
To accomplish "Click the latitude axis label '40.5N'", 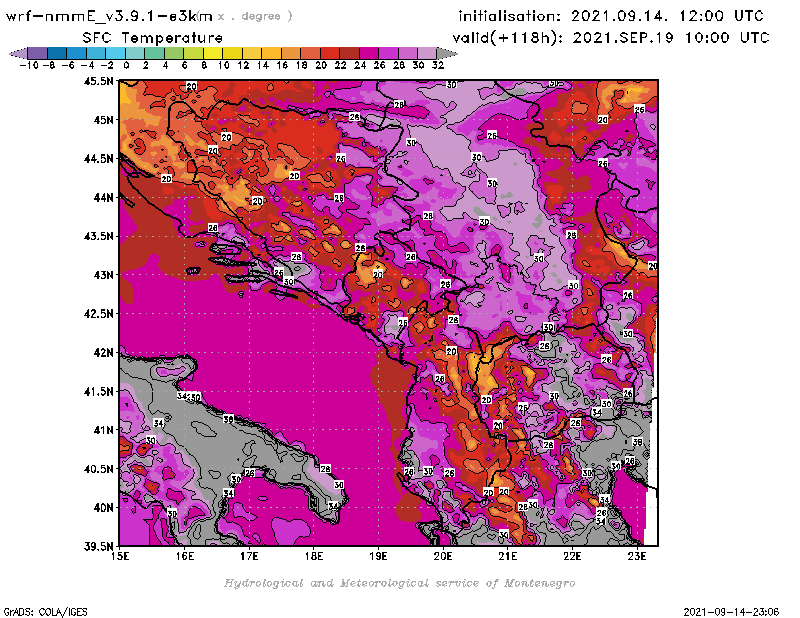I will coord(98,469).
